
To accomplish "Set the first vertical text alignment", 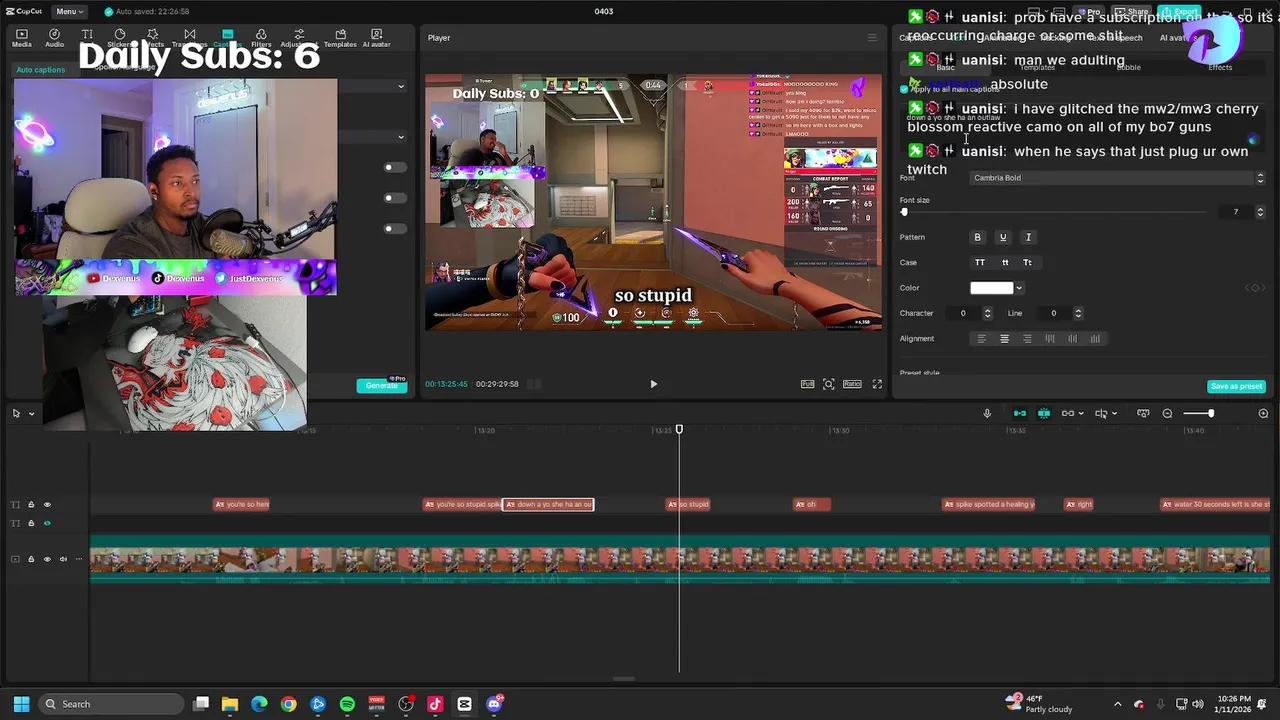I will click(x=1050, y=339).
